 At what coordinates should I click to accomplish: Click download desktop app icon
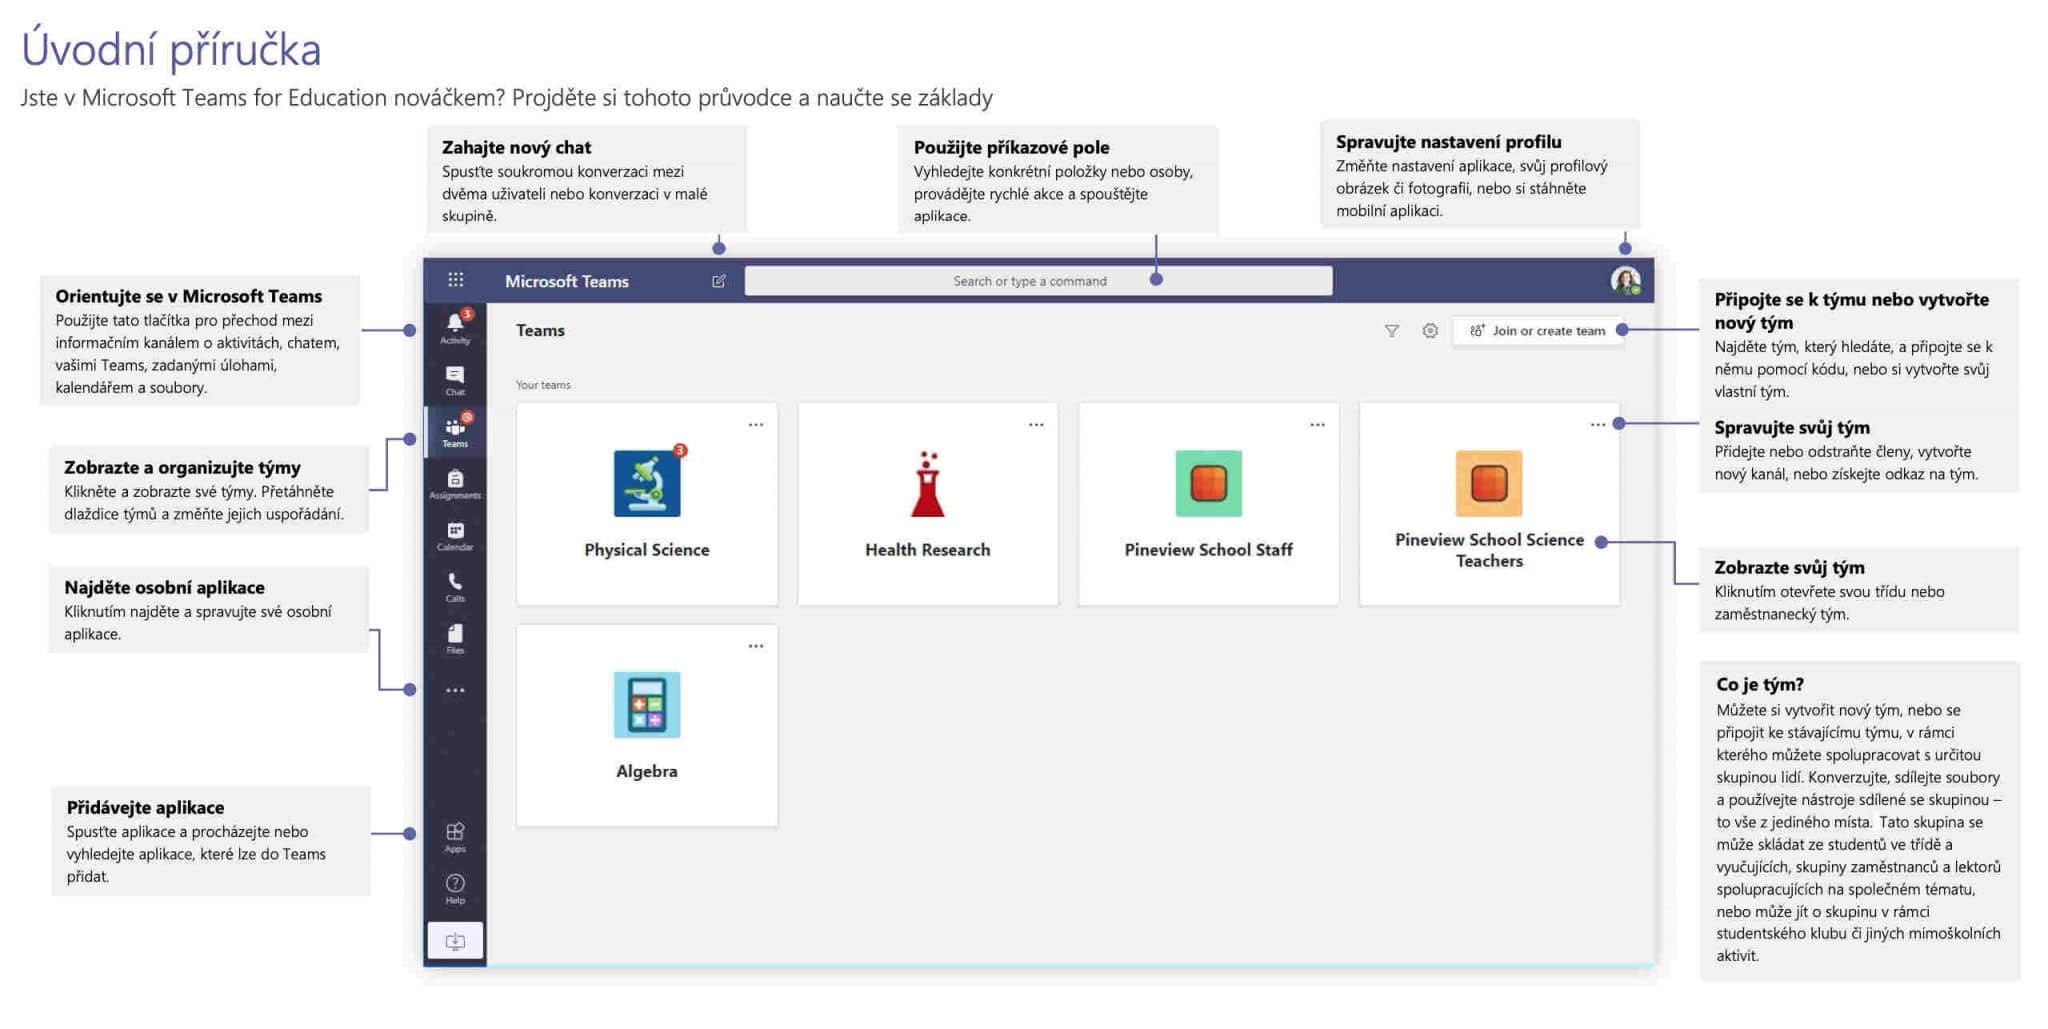pyautogui.click(x=455, y=941)
